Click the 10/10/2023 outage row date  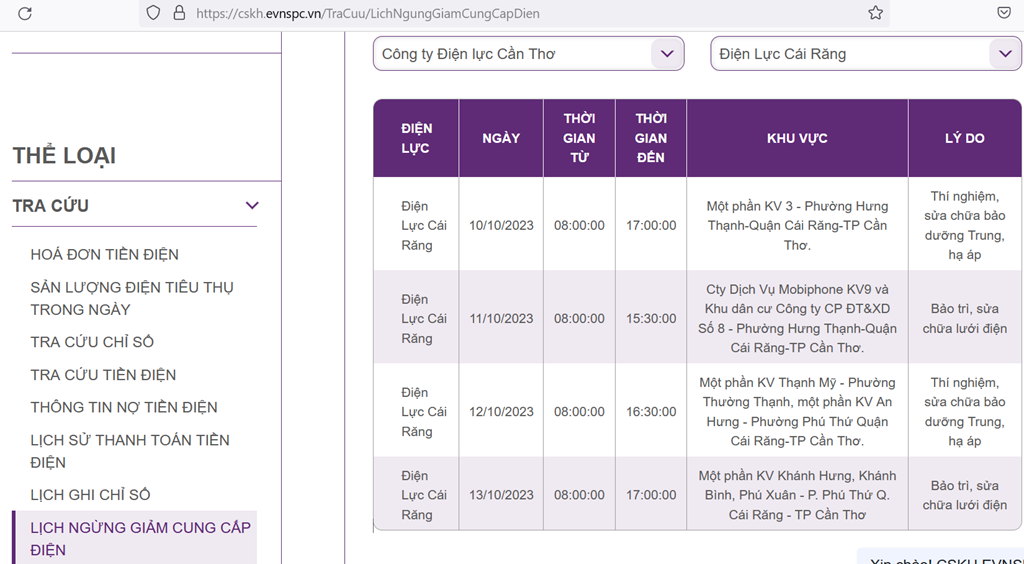[501, 225]
